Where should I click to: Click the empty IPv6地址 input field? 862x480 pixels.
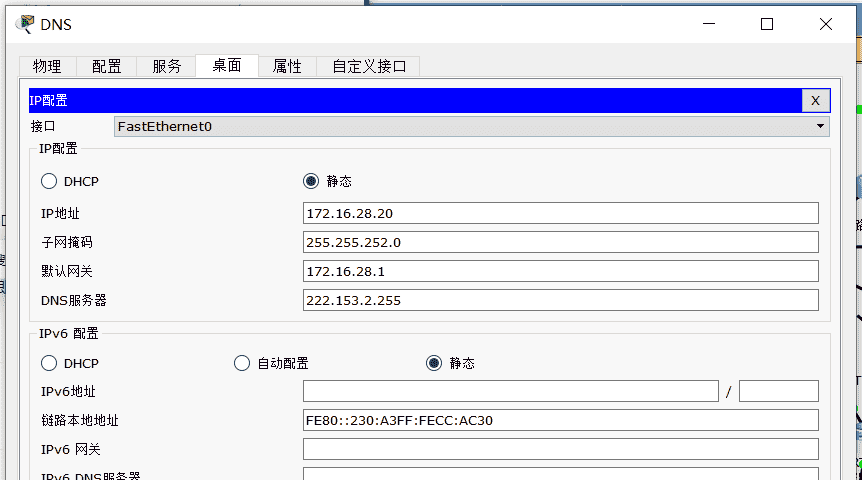click(511, 391)
